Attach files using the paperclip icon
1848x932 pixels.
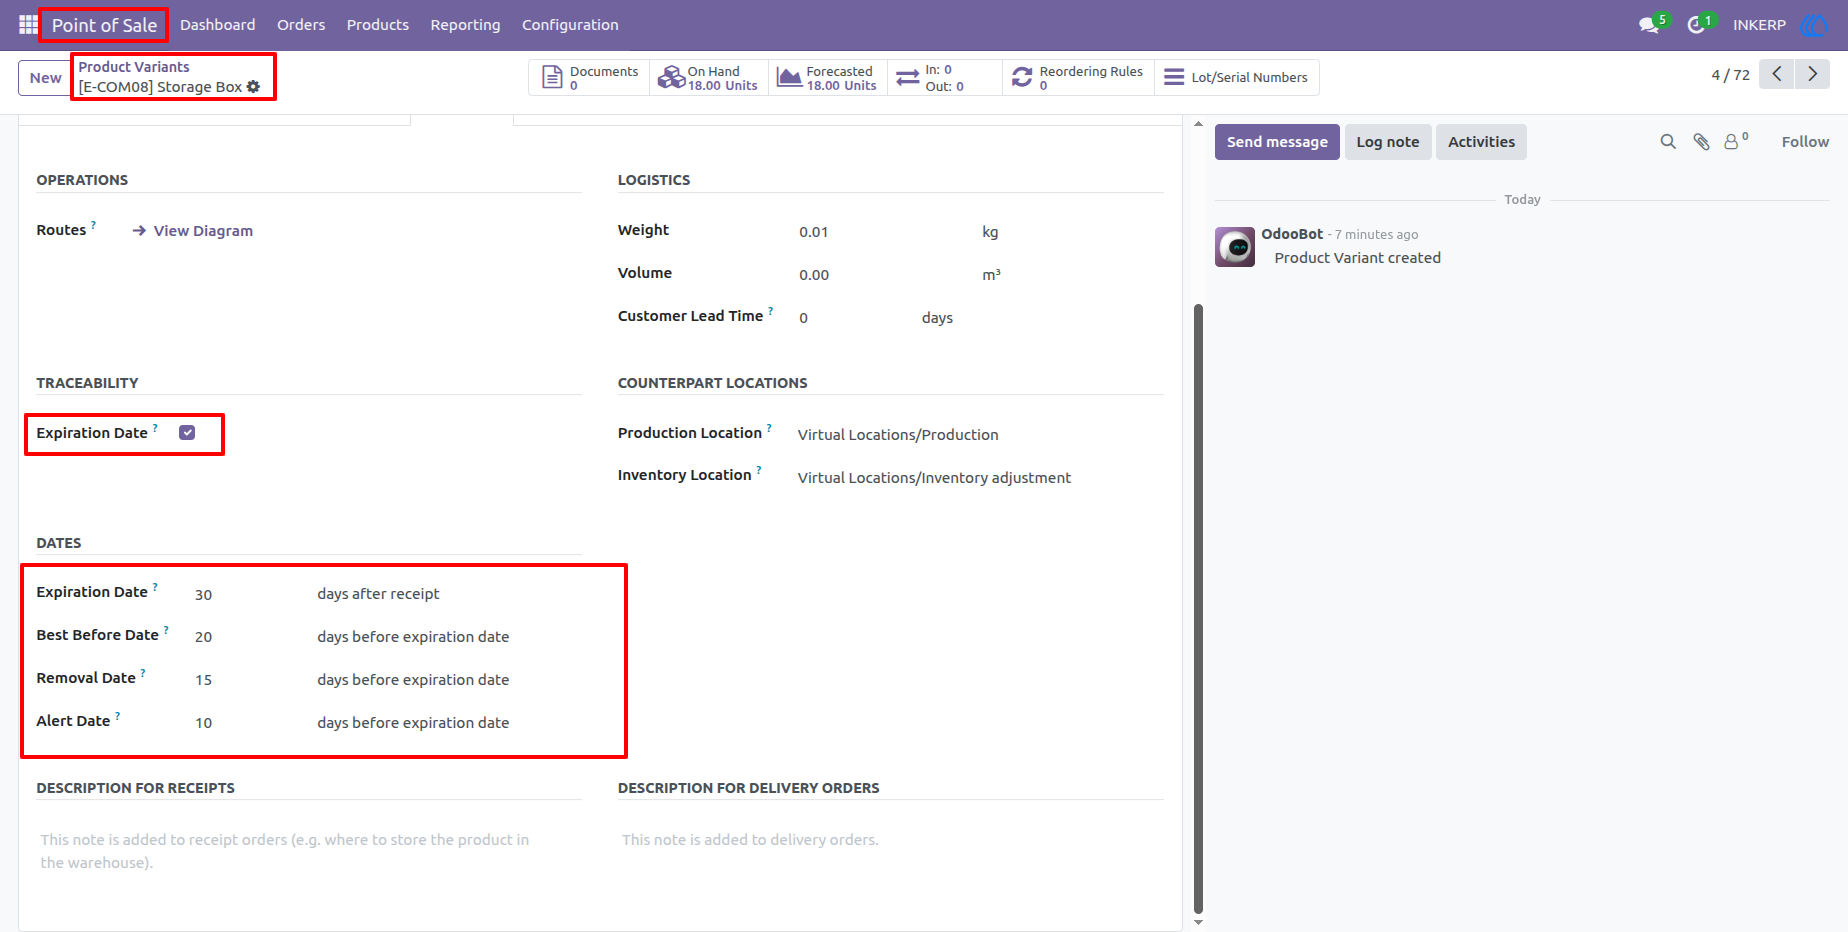[1701, 142]
